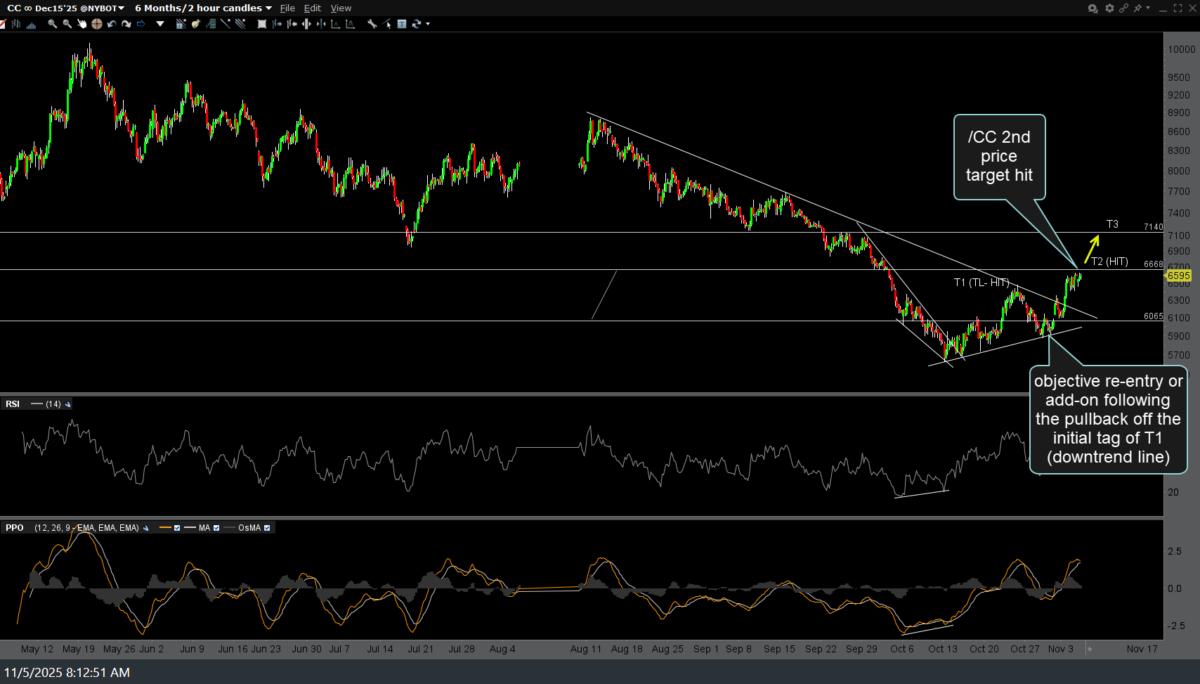Expand the dropdown arrow beside refresh icon
This screenshot has height=684, width=1200.
click(x=427, y=23)
